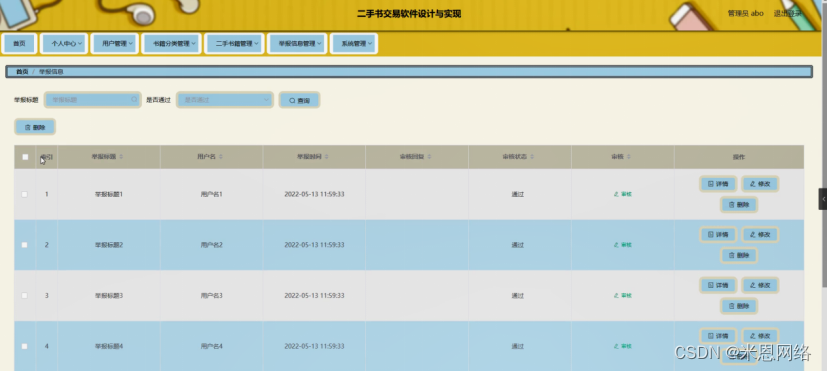Viewport: 827px width, 371px height.
Task: Click 修改 for 举报标题3
Action: click(760, 286)
